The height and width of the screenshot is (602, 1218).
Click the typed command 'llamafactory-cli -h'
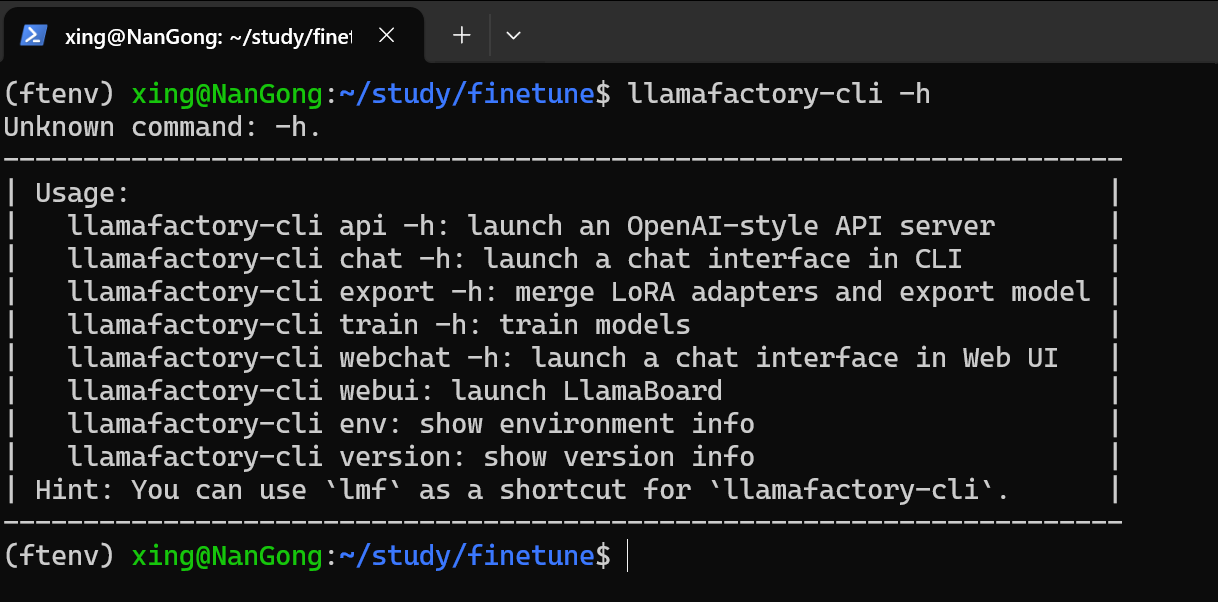(779, 95)
